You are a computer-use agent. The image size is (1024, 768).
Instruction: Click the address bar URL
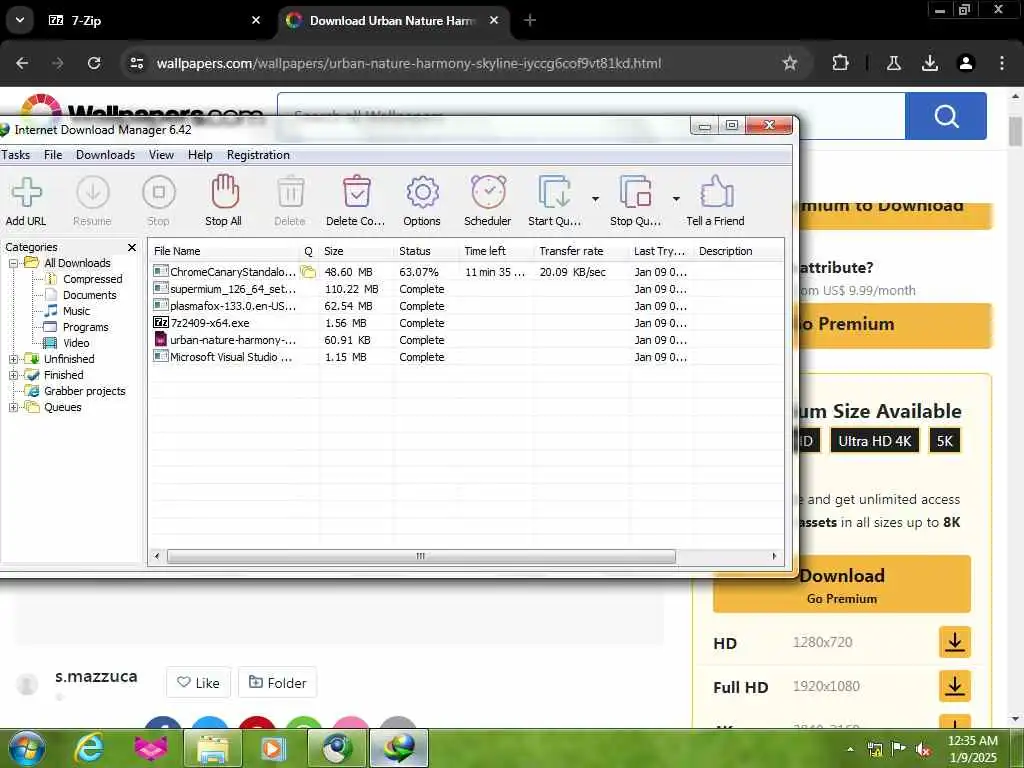click(409, 63)
